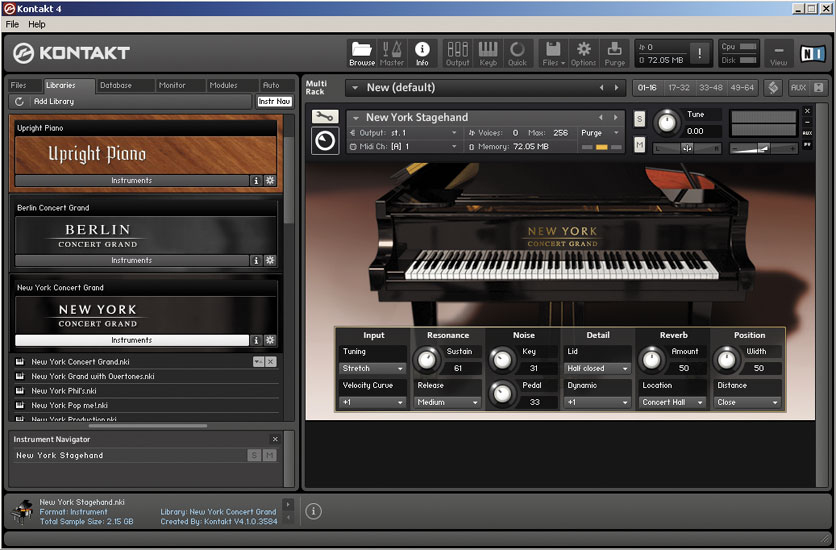Open the File menu
The height and width of the screenshot is (550, 836).
pyautogui.click(x=12, y=24)
